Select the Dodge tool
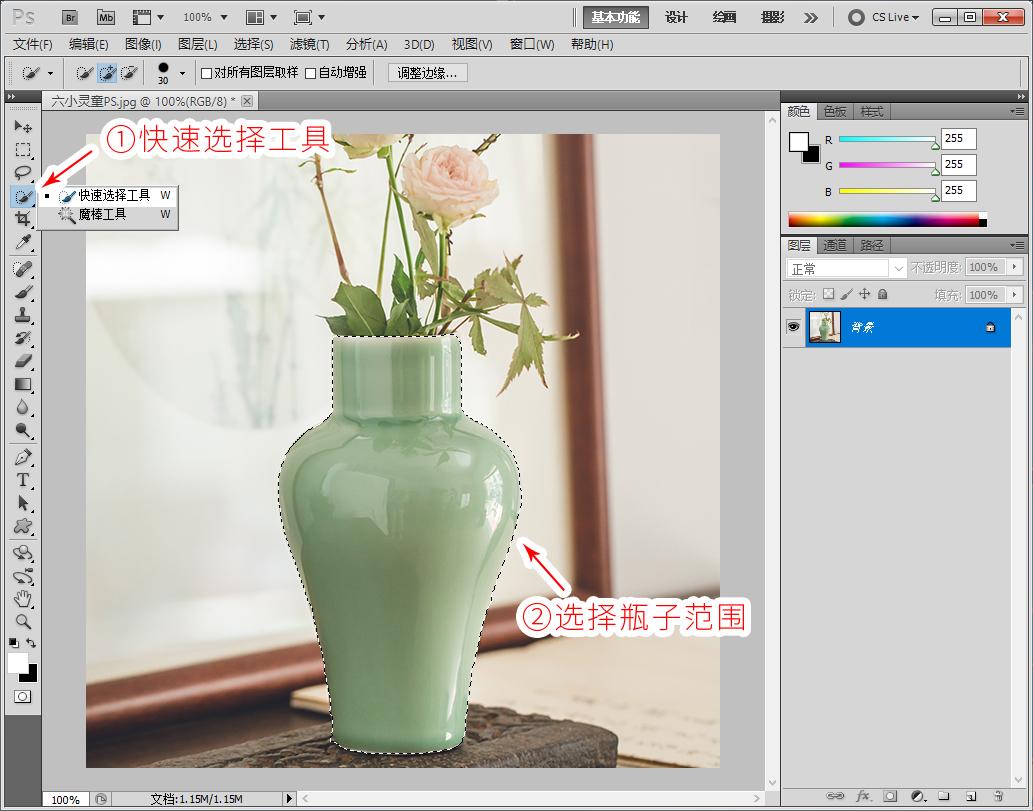This screenshot has height=811, width=1033. coord(22,431)
